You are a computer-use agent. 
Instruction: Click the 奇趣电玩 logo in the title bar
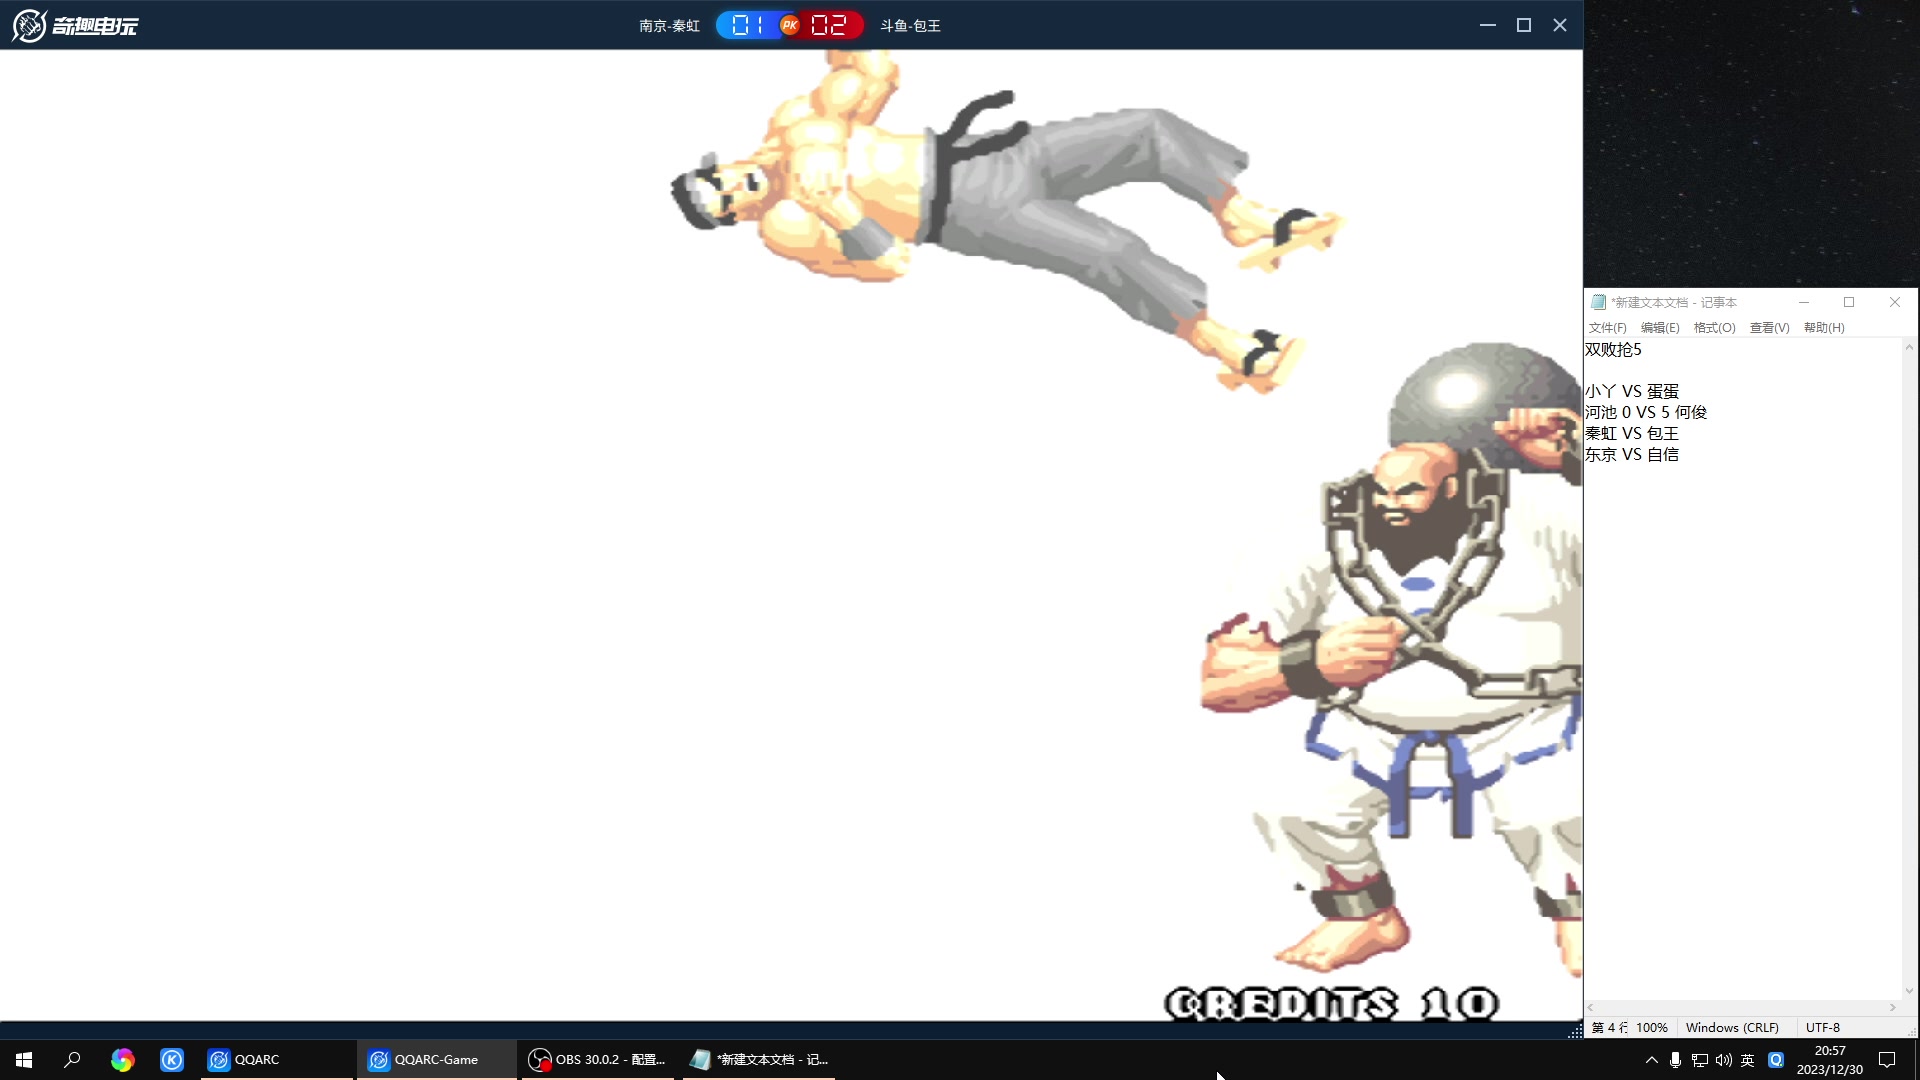click(75, 25)
